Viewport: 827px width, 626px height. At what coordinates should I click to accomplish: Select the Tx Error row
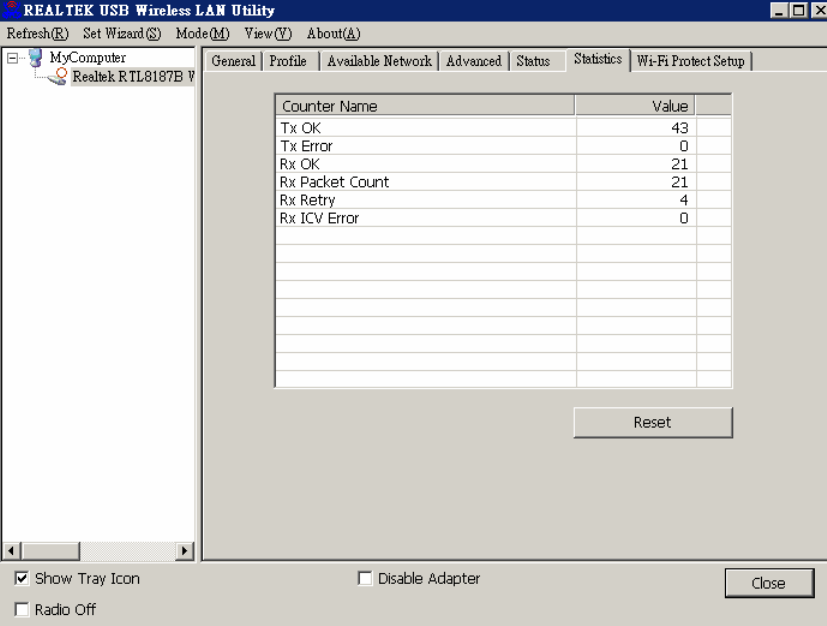point(503,146)
